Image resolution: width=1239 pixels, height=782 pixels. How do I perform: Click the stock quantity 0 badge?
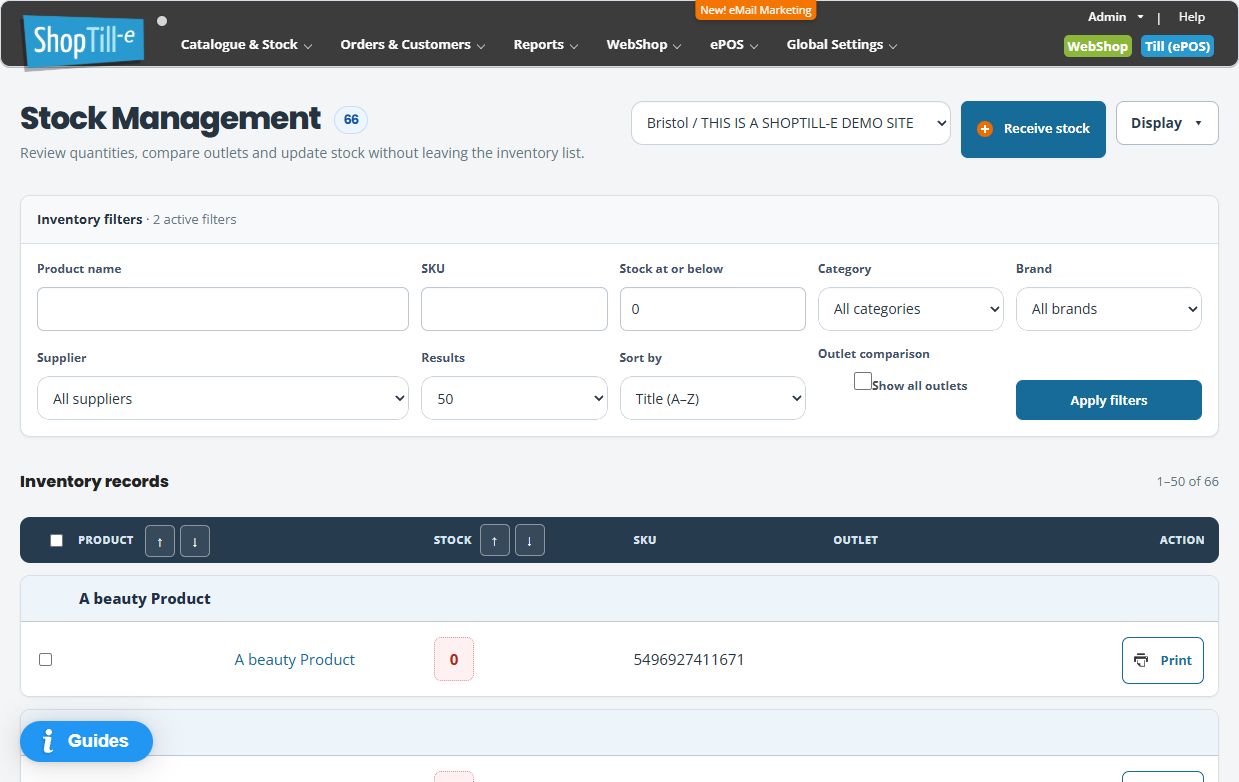click(x=454, y=660)
